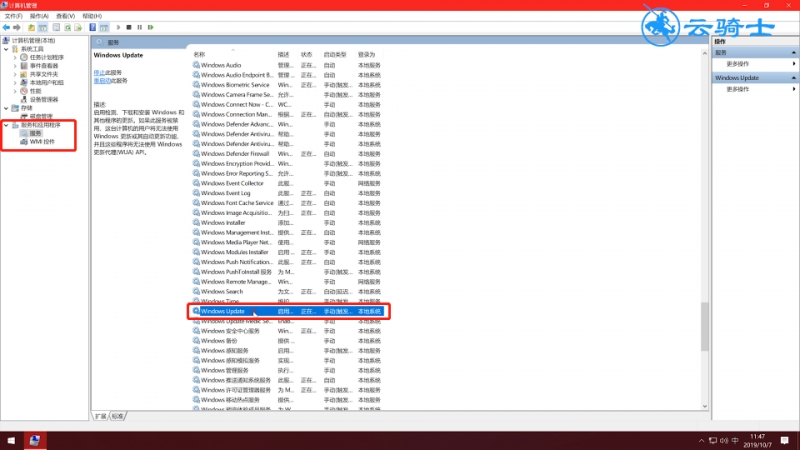Select the 事件查看器 icon in tree
800x450 pixels.
pyautogui.click(x=24, y=66)
